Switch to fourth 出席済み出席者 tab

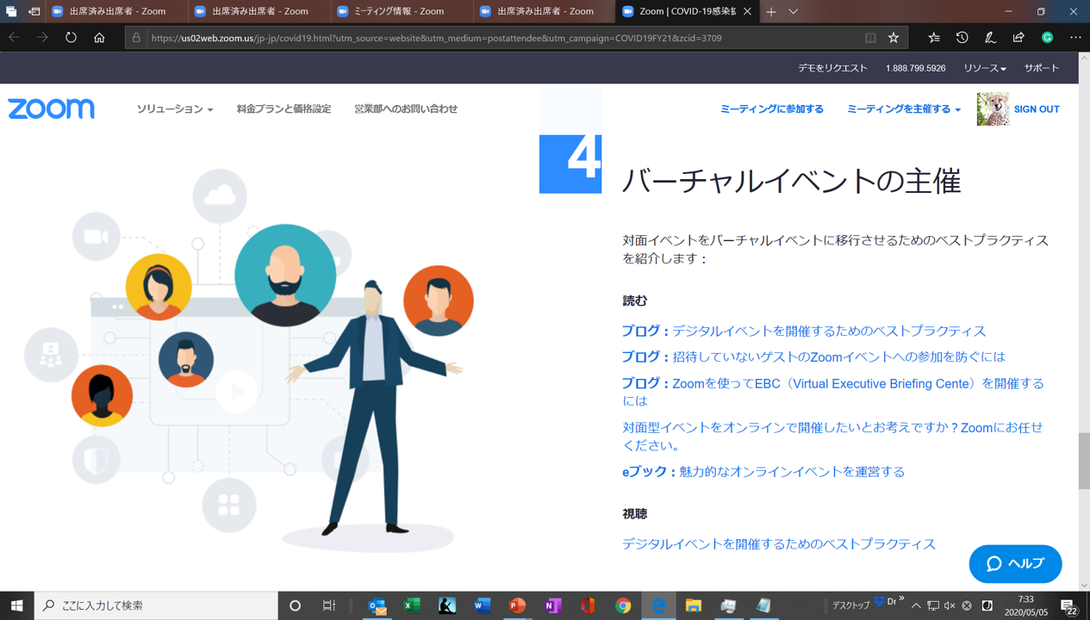(x=544, y=12)
